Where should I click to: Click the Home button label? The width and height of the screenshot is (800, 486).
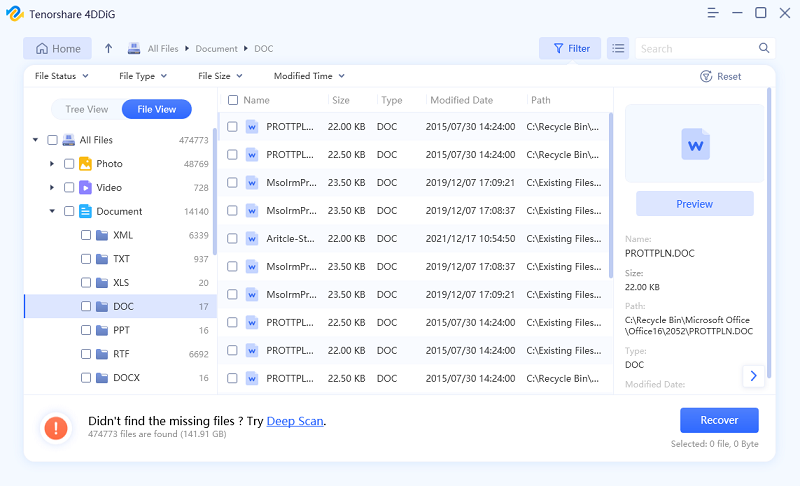[66, 48]
